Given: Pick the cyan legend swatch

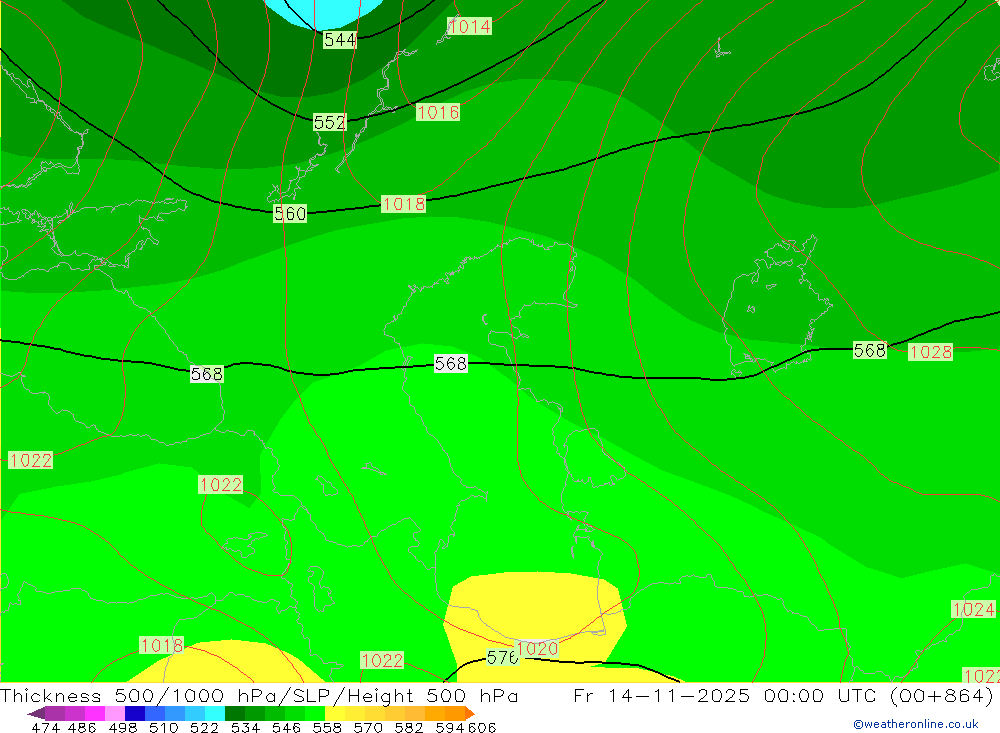Looking at the screenshot, I should pyautogui.click(x=215, y=713).
